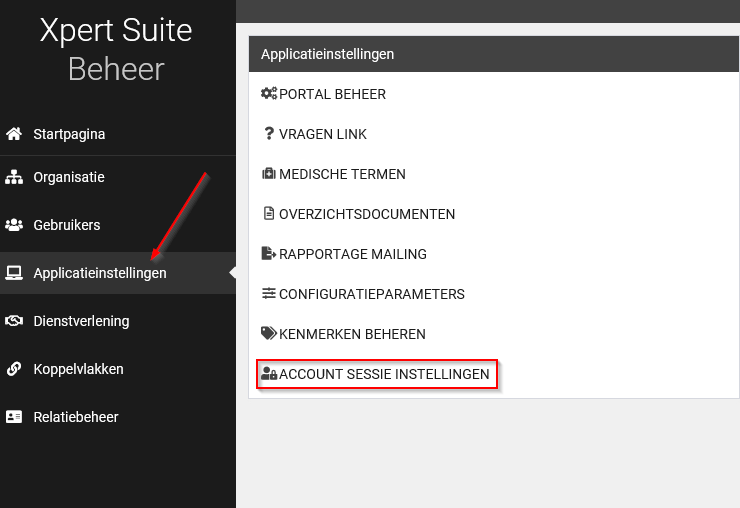Click the tag icon for Kenmerken Beheren

[x=268, y=334]
